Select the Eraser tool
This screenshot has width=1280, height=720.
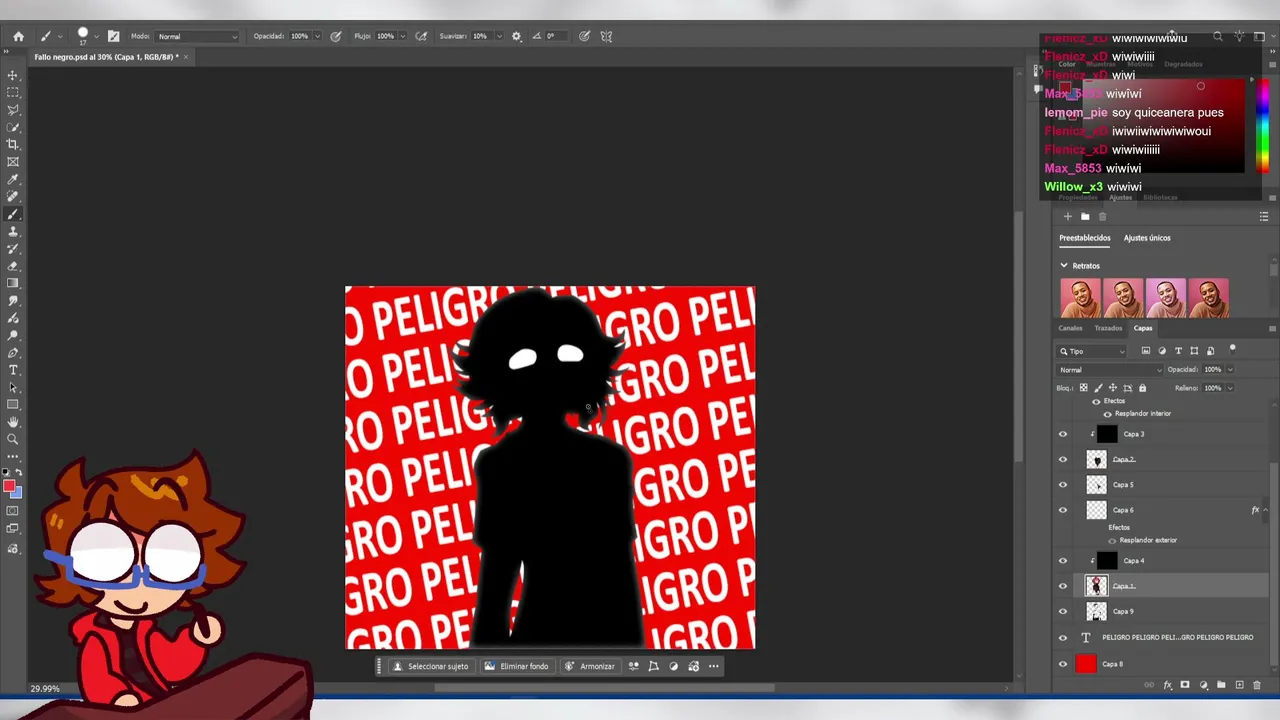point(13,266)
